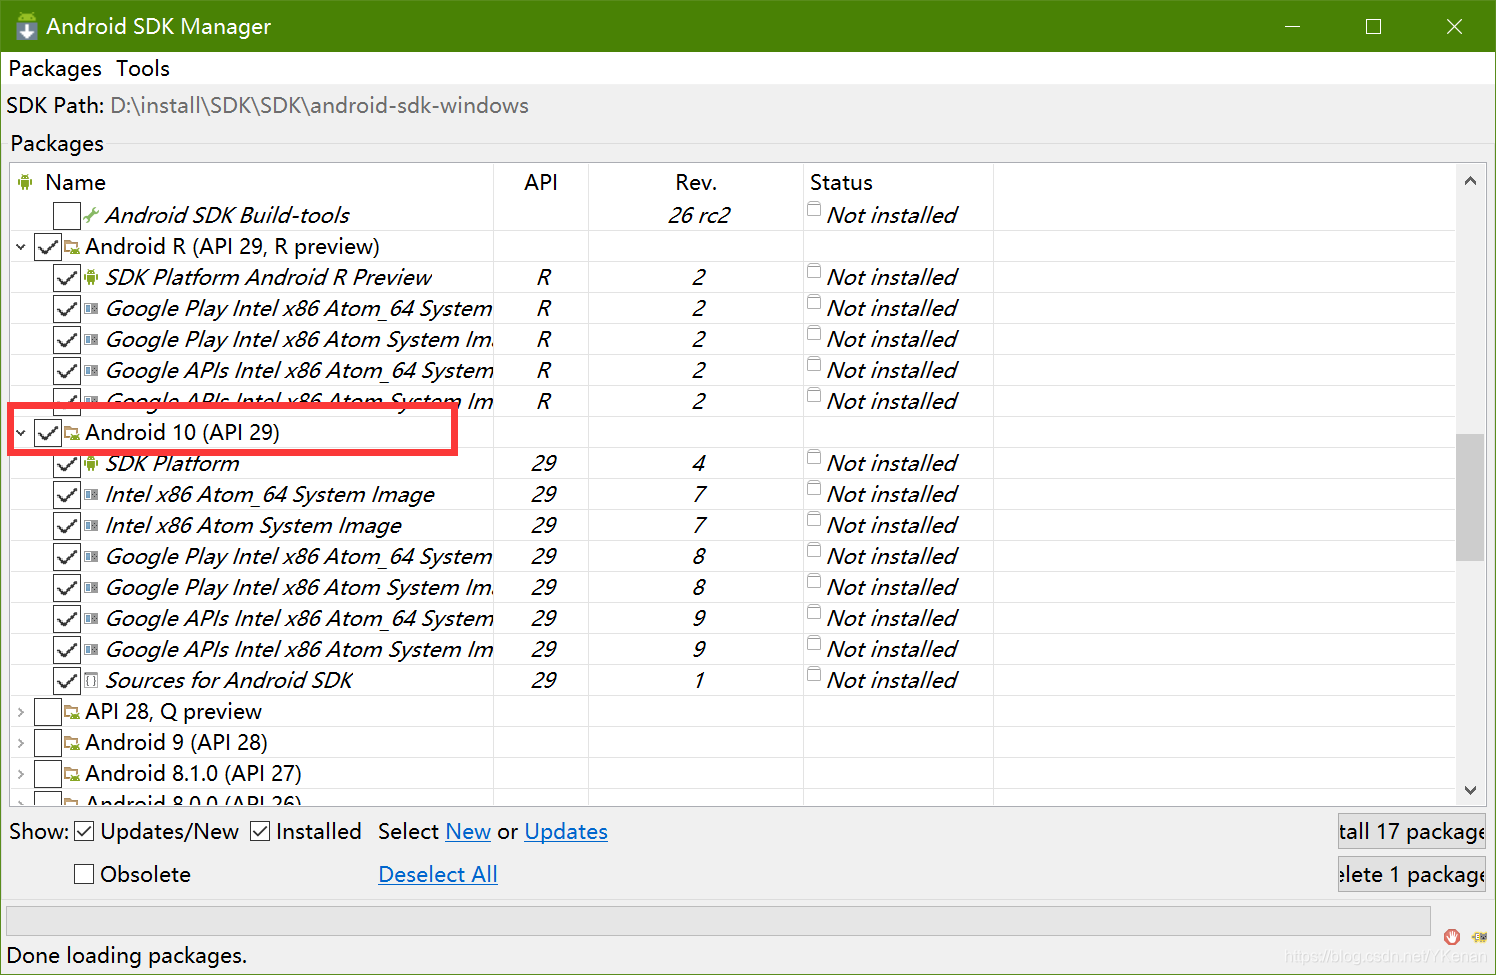The height and width of the screenshot is (975, 1496).
Task: Click the Android SDK Manager title bar icon
Action: 26,26
